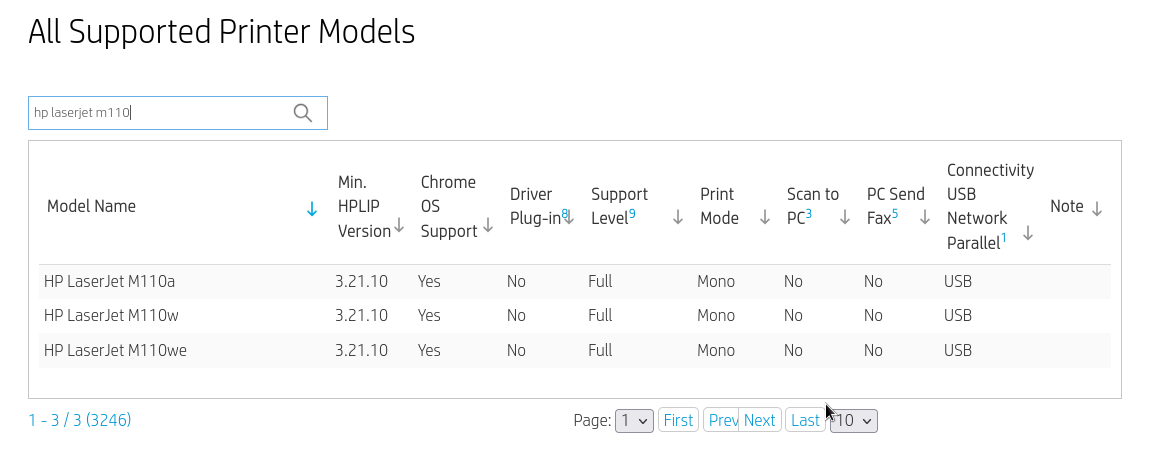The width and height of the screenshot is (1162, 465).
Task: Sort by Driver Plug-in arrow
Action: click(569, 217)
